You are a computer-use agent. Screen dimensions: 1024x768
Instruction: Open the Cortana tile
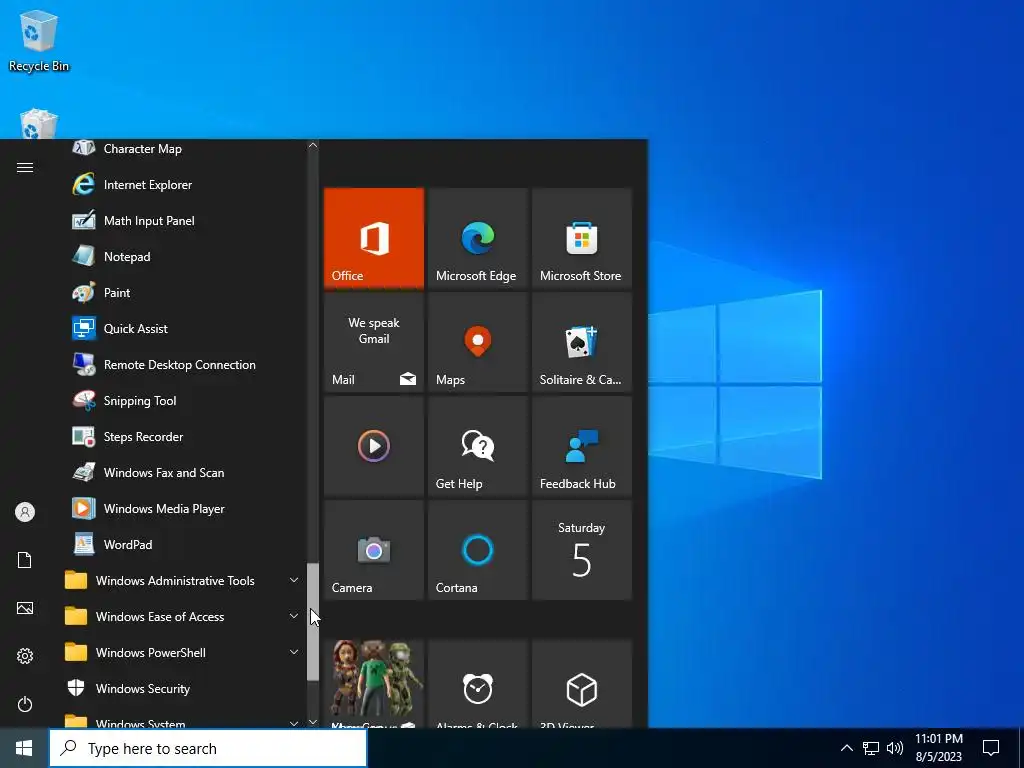(477, 549)
